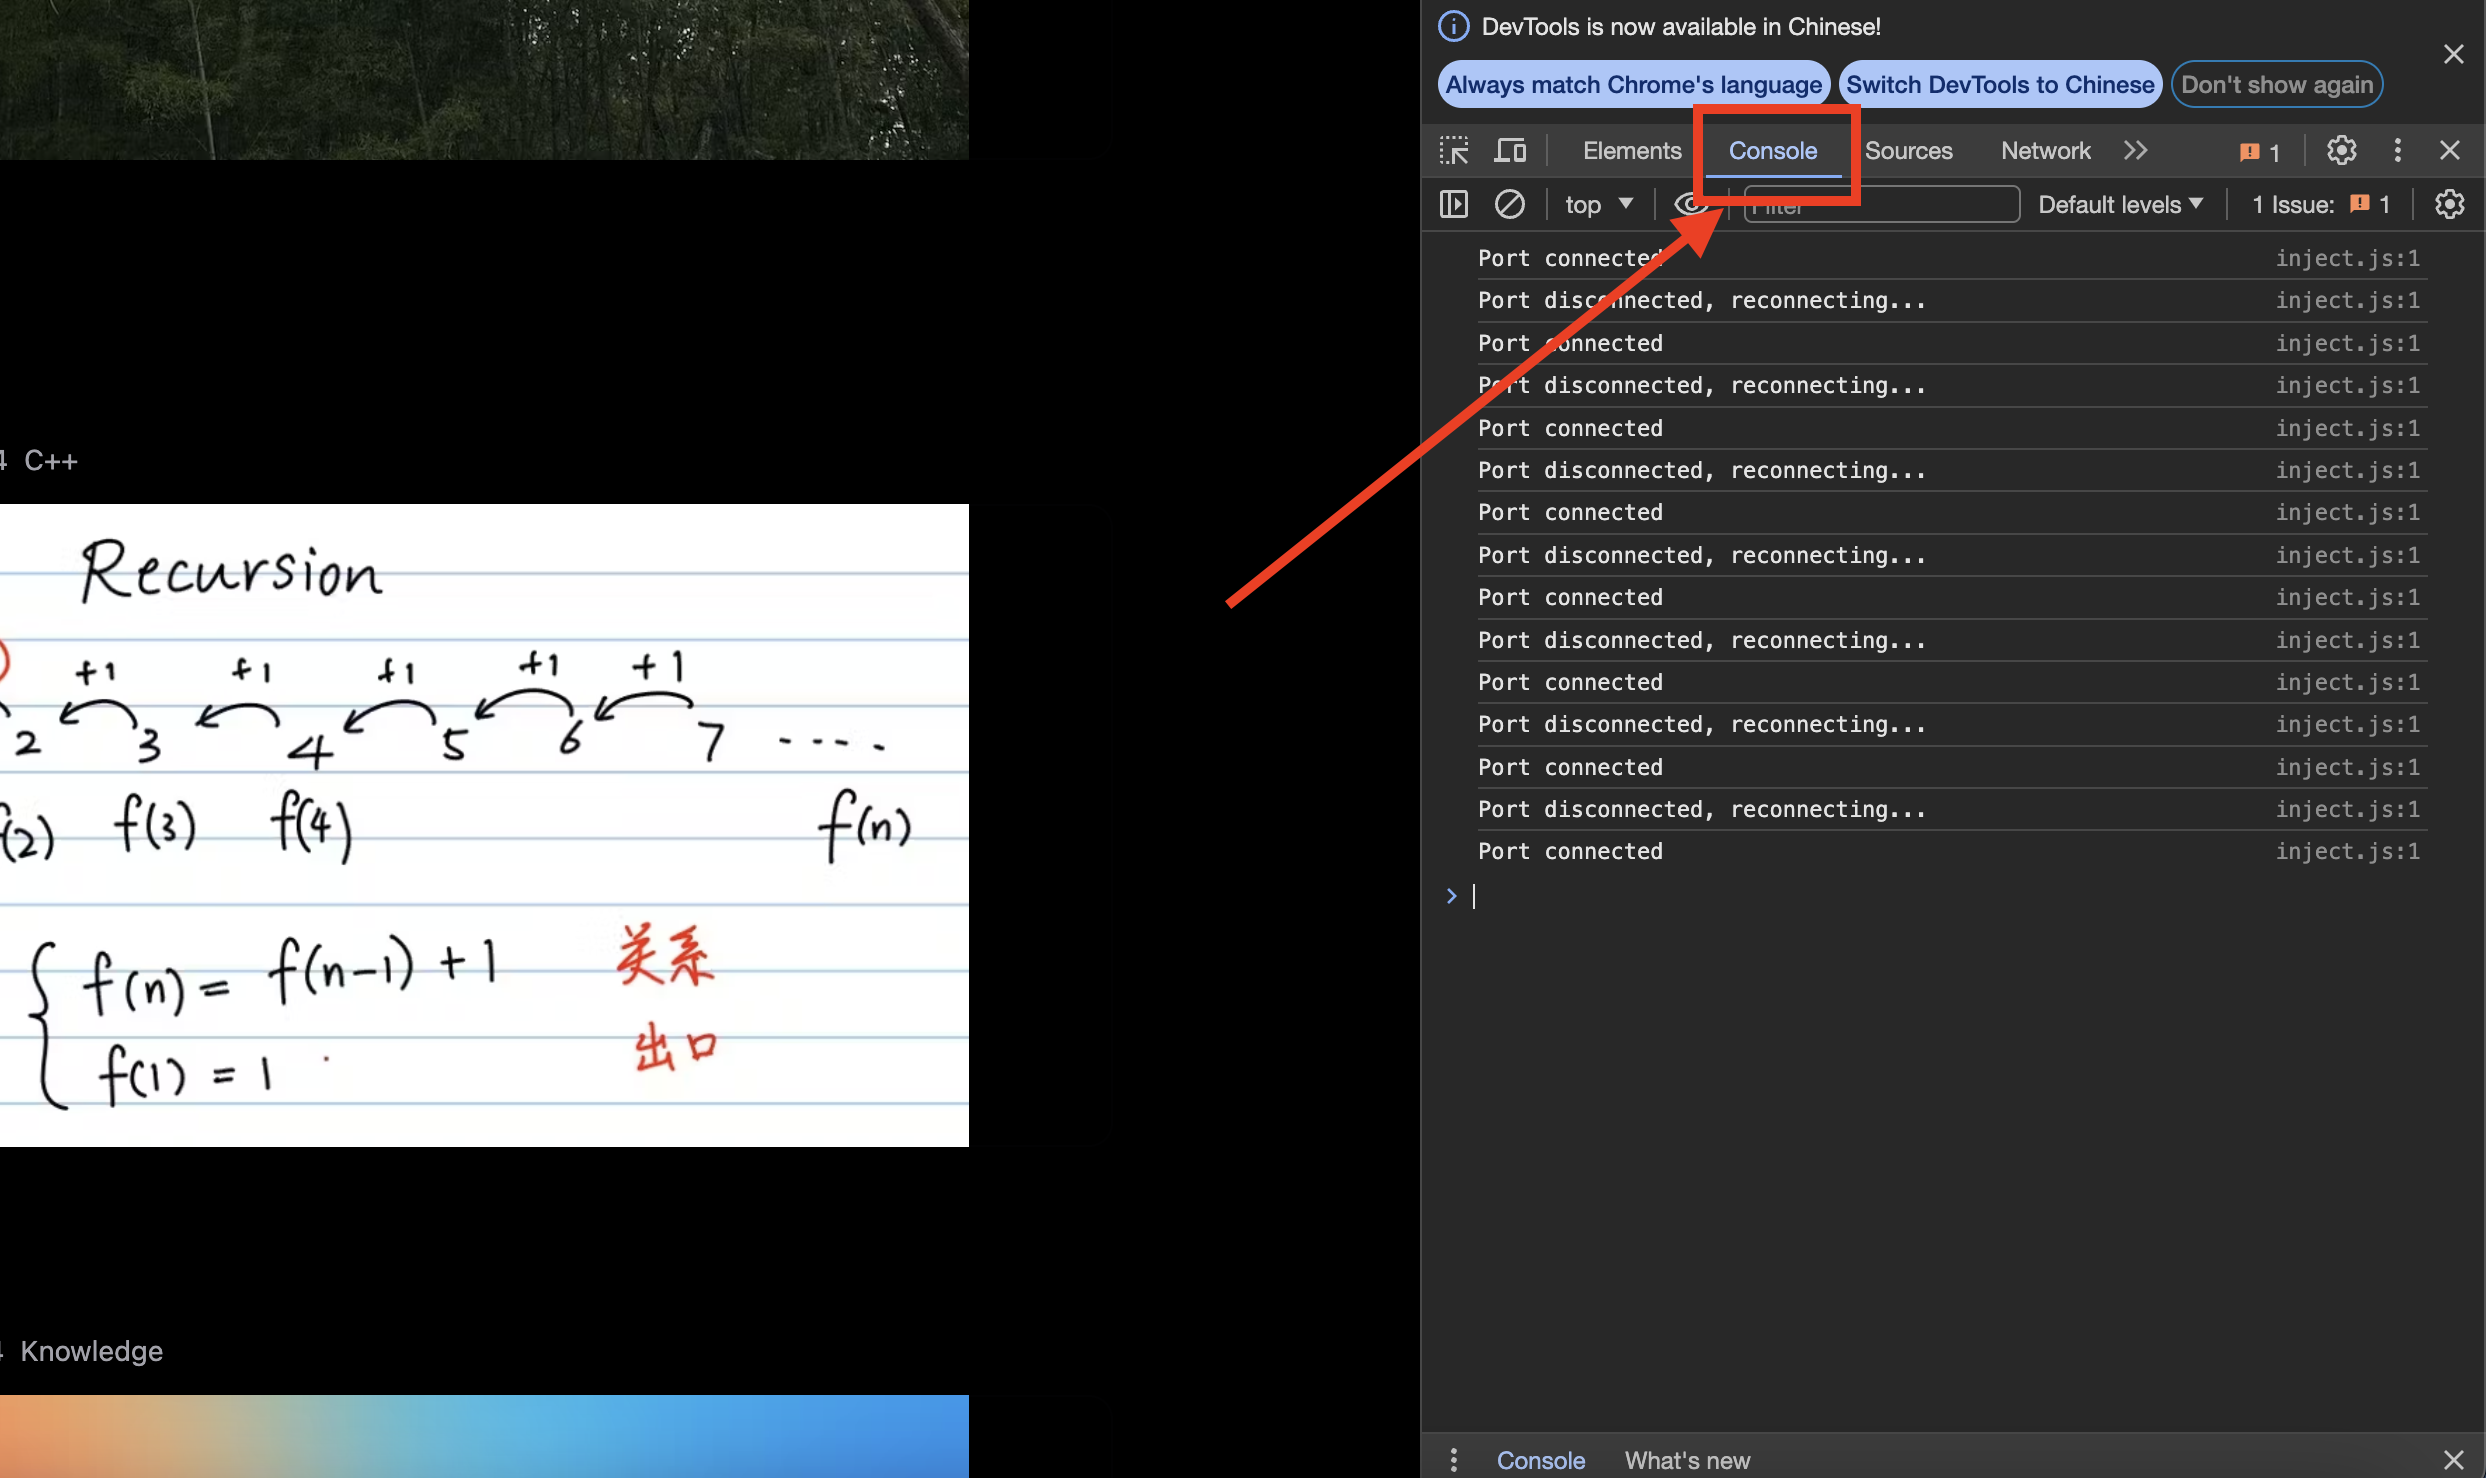Click the orange issues counter badge

pyautogui.click(x=2260, y=152)
